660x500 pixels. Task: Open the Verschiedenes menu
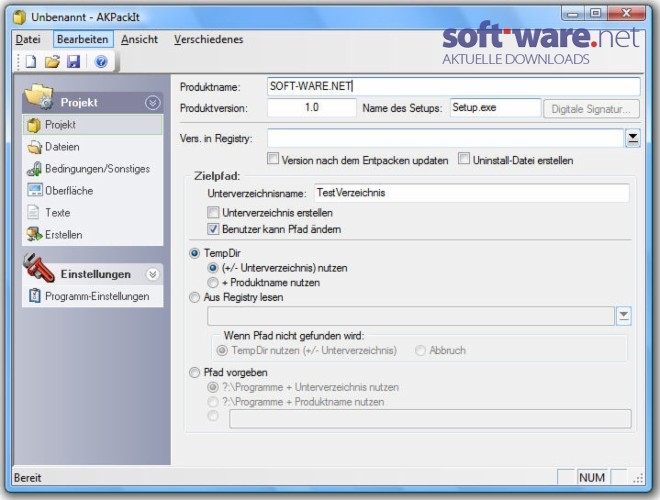coord(209,40)
